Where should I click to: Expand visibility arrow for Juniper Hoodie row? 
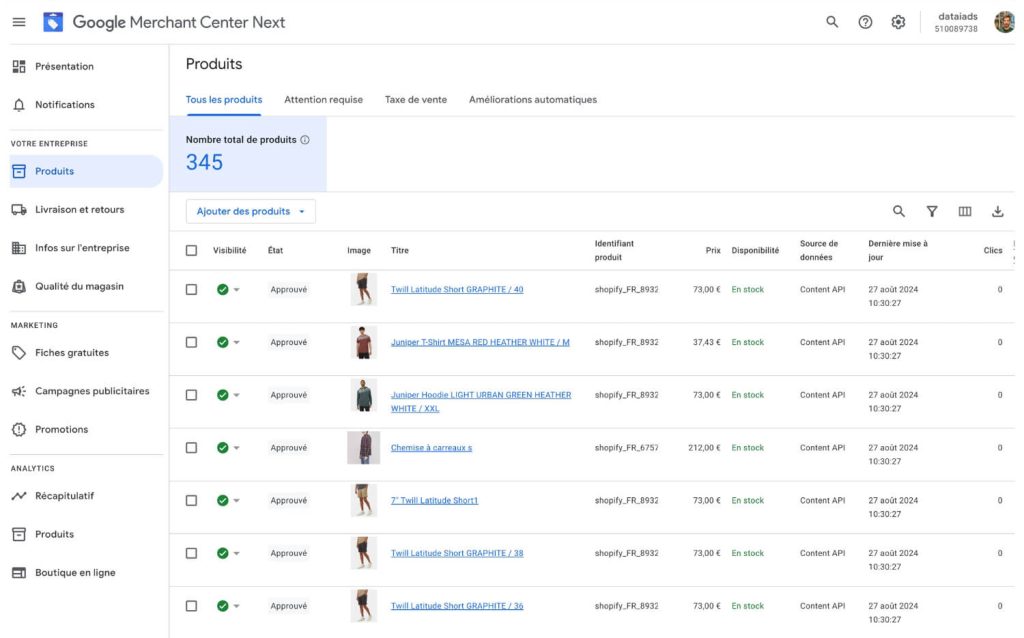236,395
